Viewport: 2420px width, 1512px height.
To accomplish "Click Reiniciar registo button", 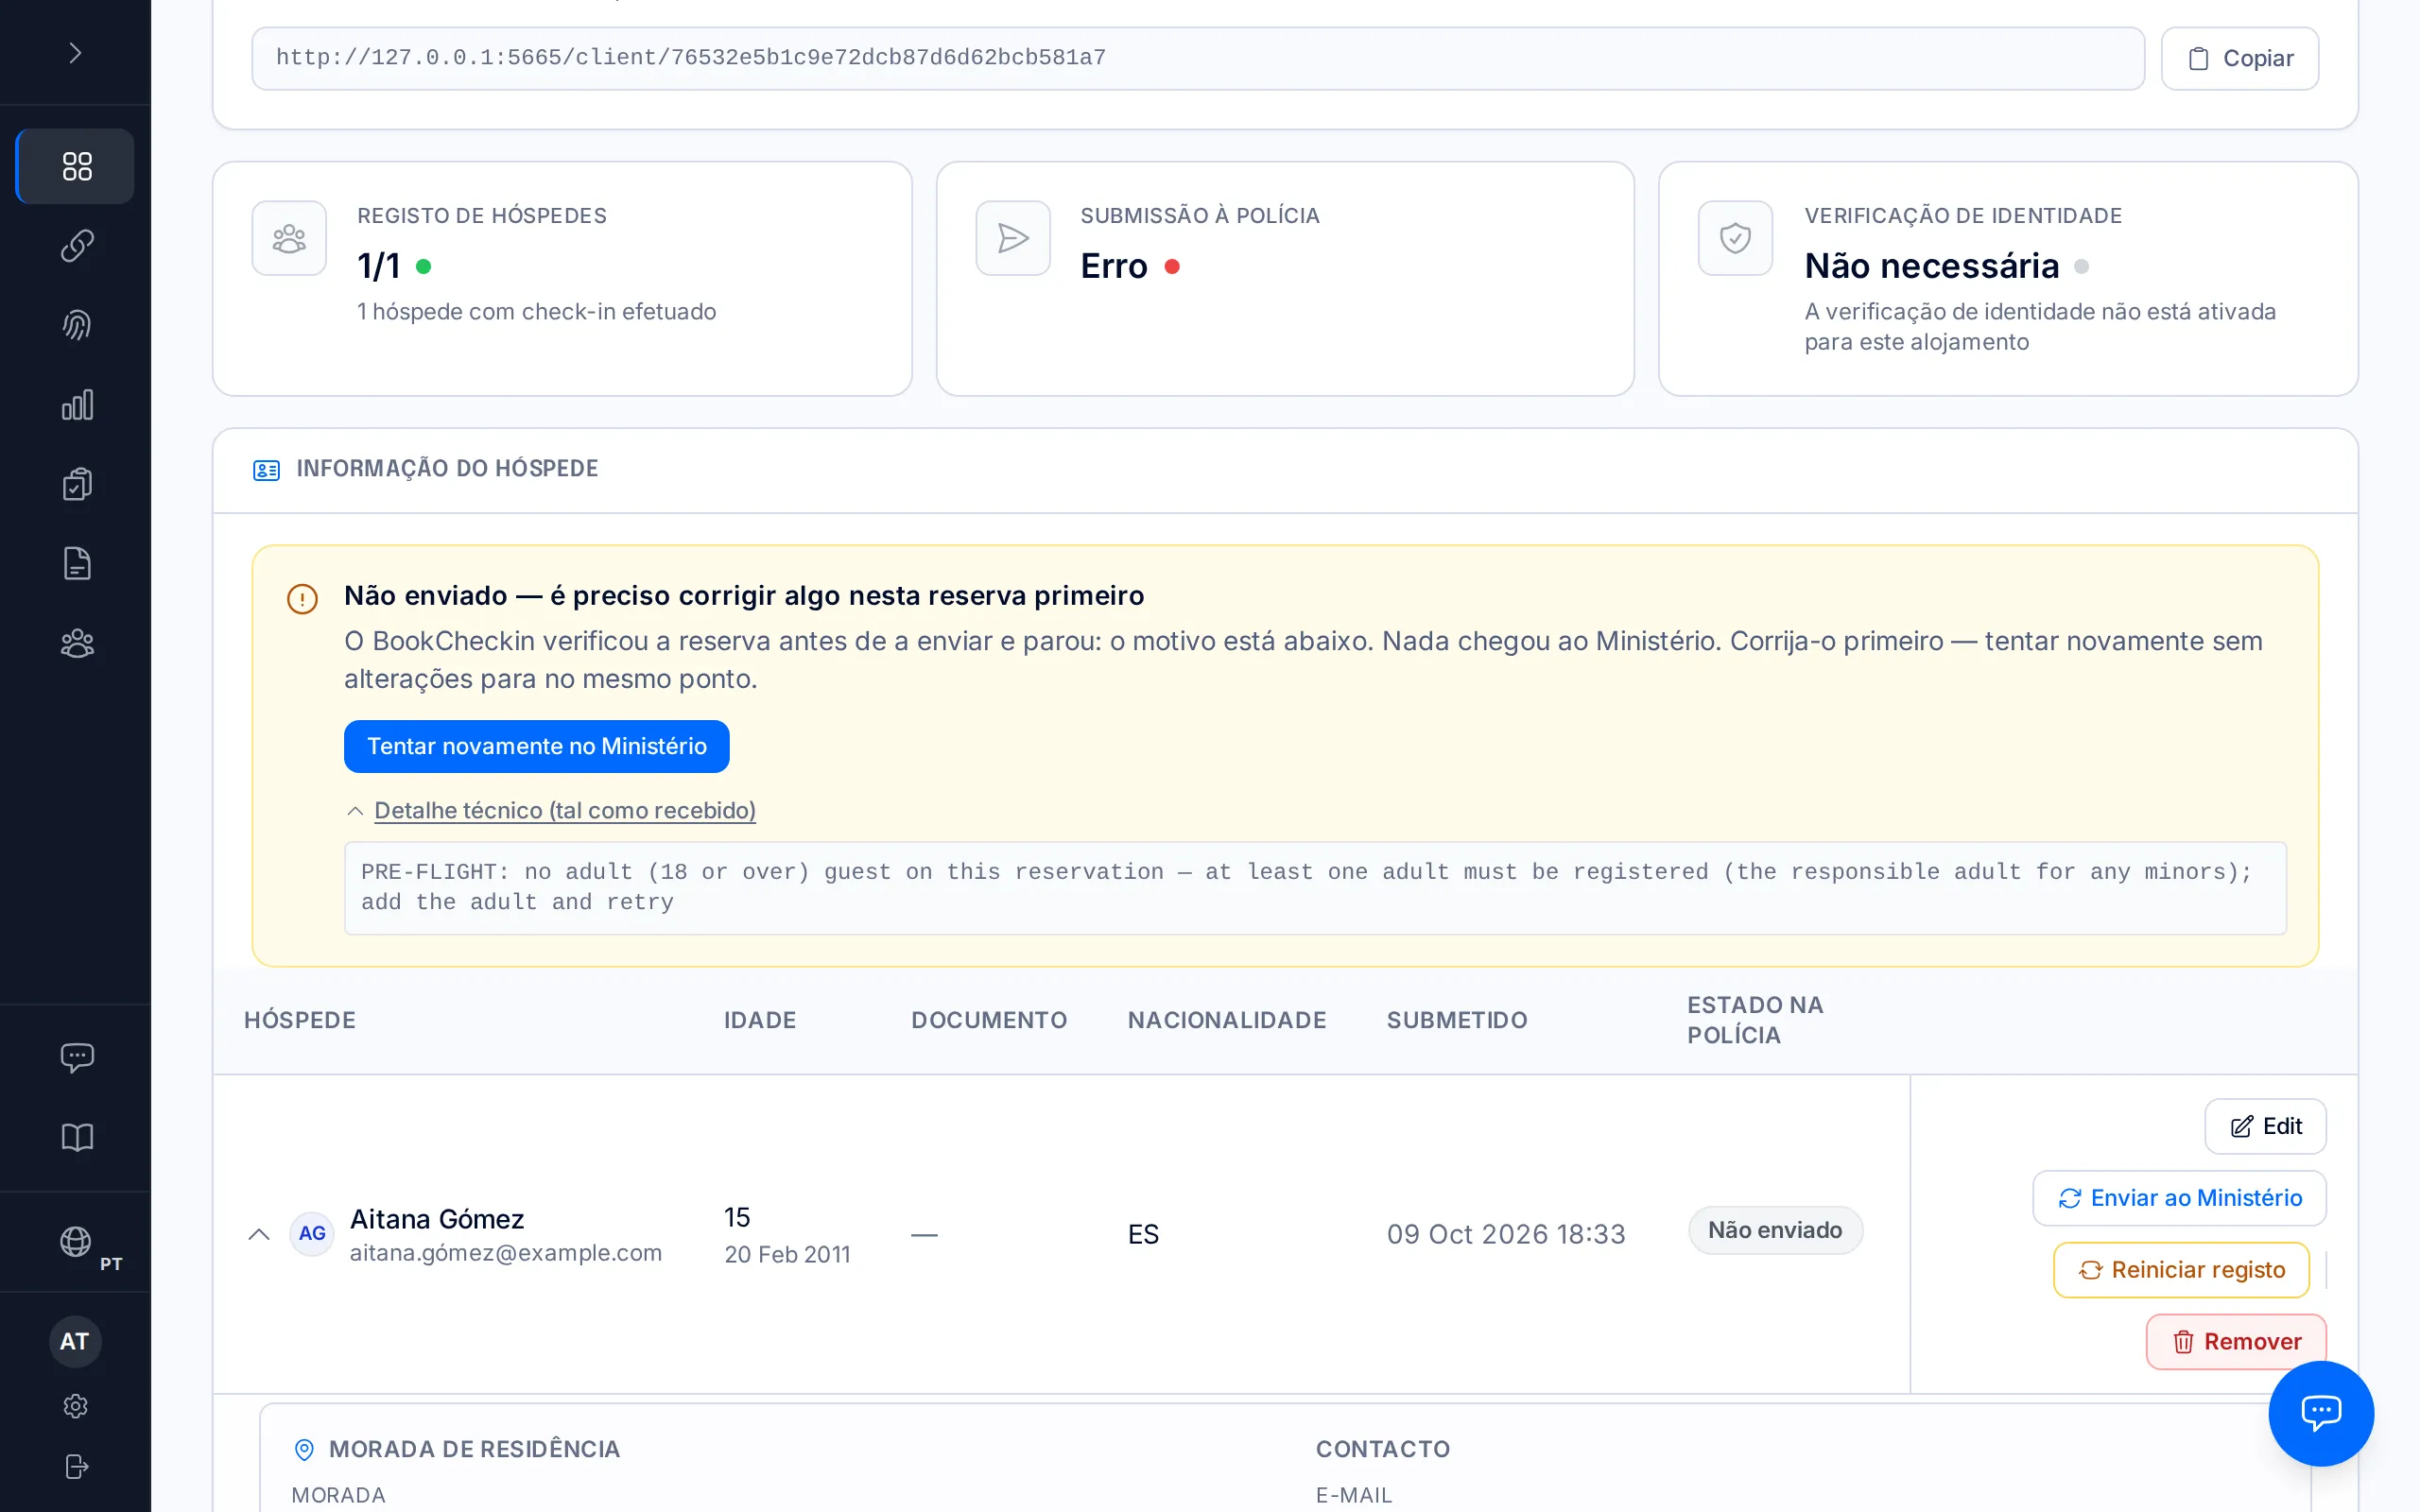I will (2181, 1270).
